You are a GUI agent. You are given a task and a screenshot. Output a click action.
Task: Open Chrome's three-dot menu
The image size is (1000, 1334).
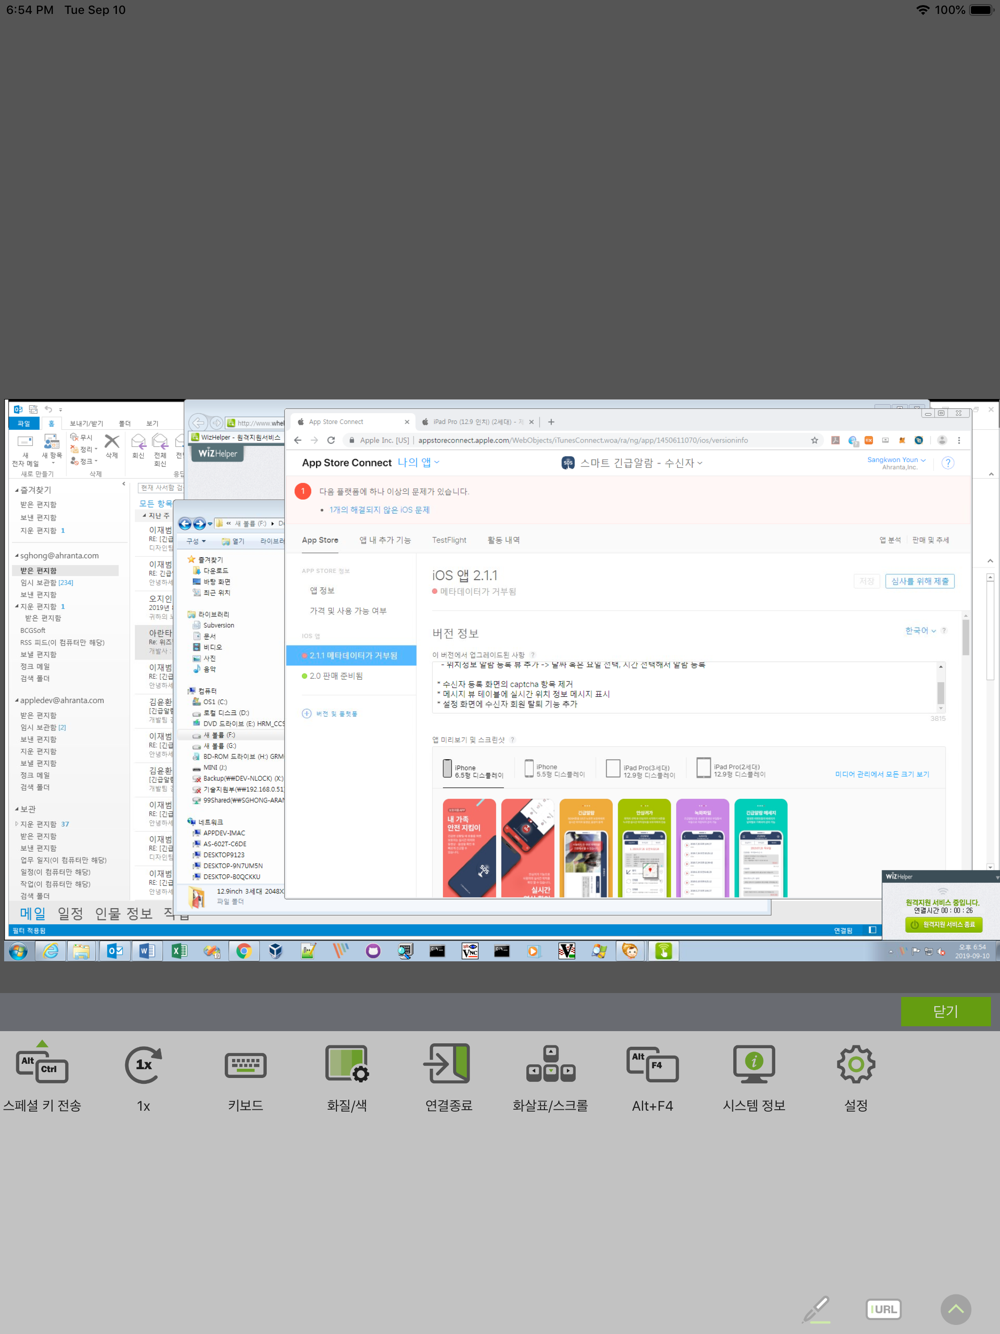(958, 440)
